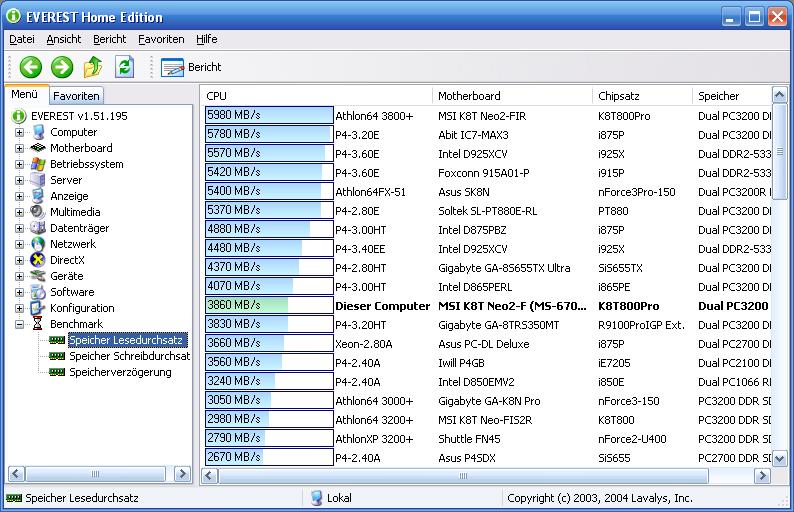
Task: Refresh the view using the refresh icon
Action: click(124, 67)
